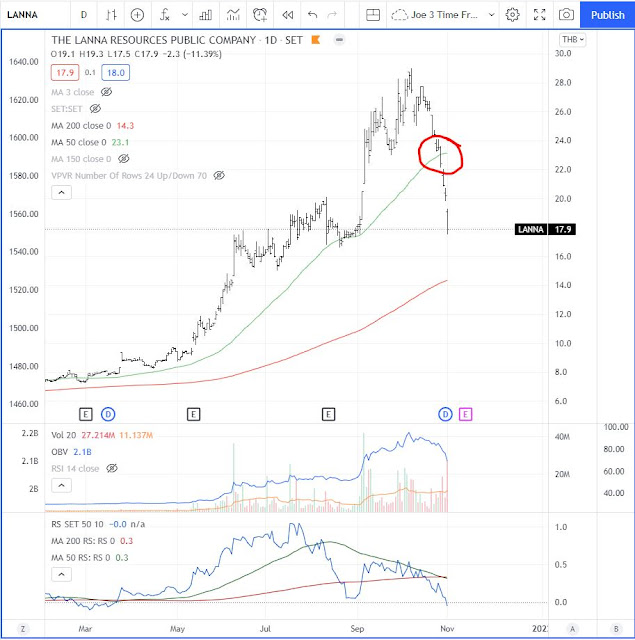635x640 pixels.
Task: Click the Sep label on the time axis
Action: [357, 629]
